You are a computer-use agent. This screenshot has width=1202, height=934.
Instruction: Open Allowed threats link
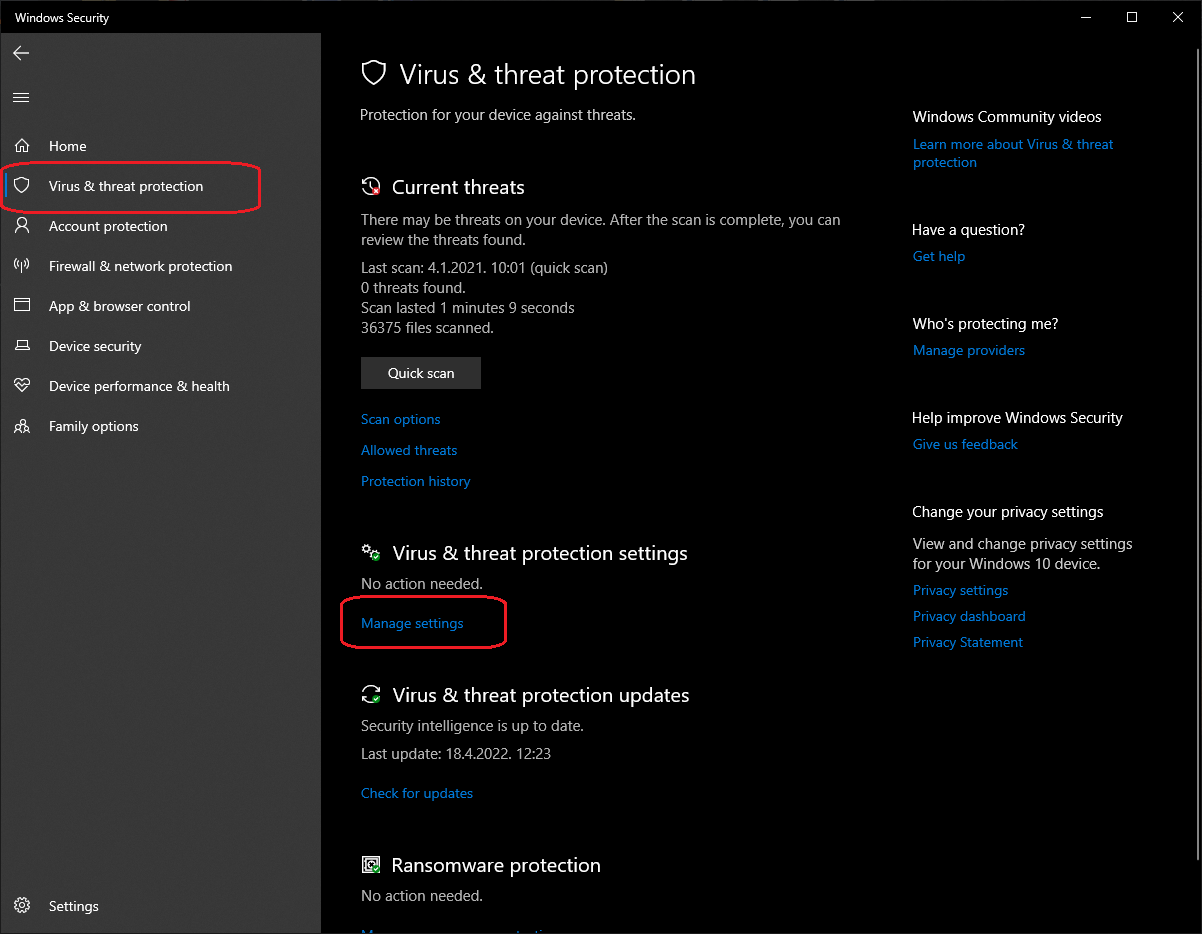click(409, 450)
